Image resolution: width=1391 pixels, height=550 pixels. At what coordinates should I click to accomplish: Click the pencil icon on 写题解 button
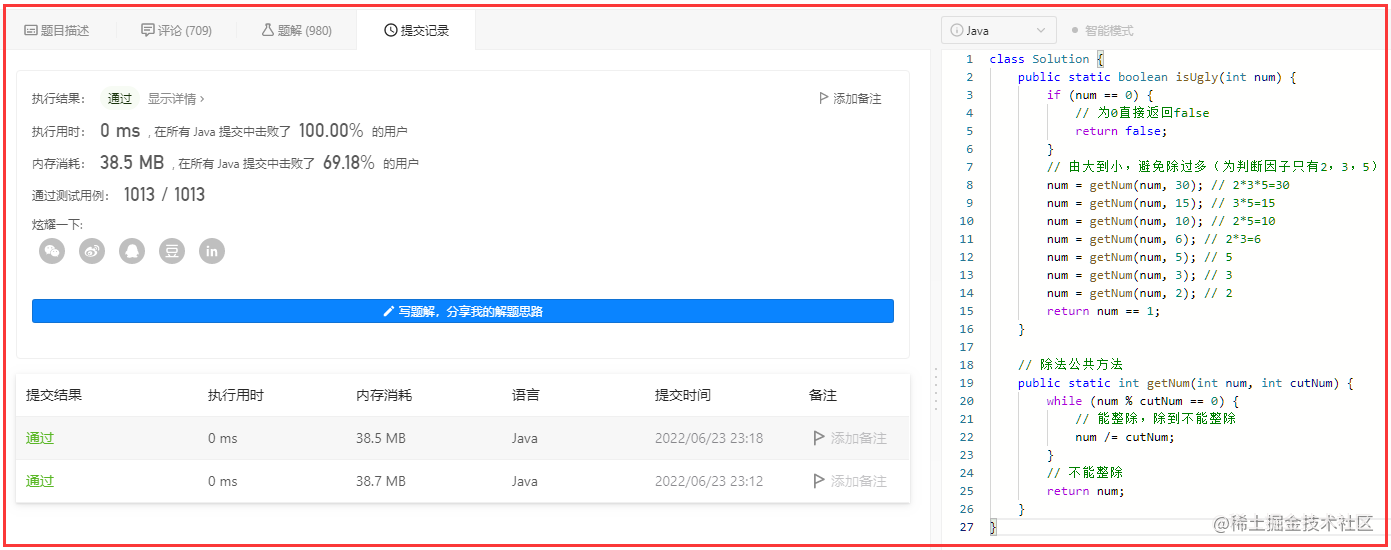tap(389, 311)
